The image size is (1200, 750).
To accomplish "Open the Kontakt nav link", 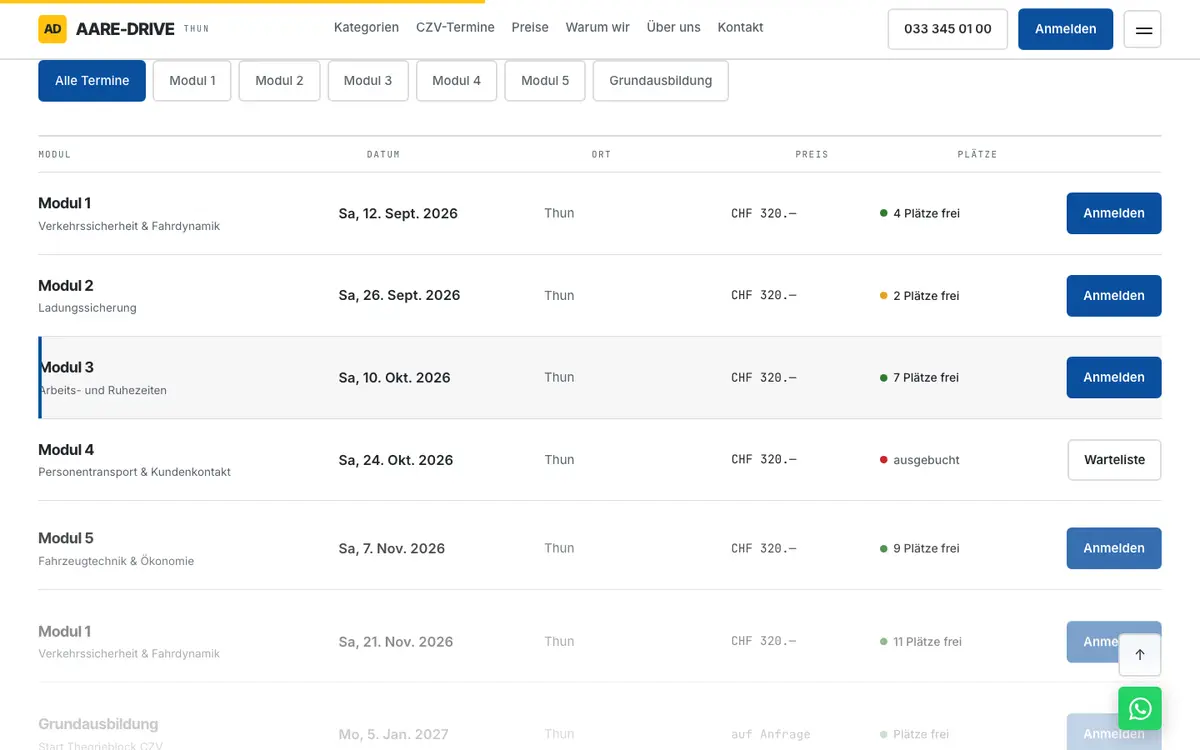I will pyautogui.click(x=740, y=28).
